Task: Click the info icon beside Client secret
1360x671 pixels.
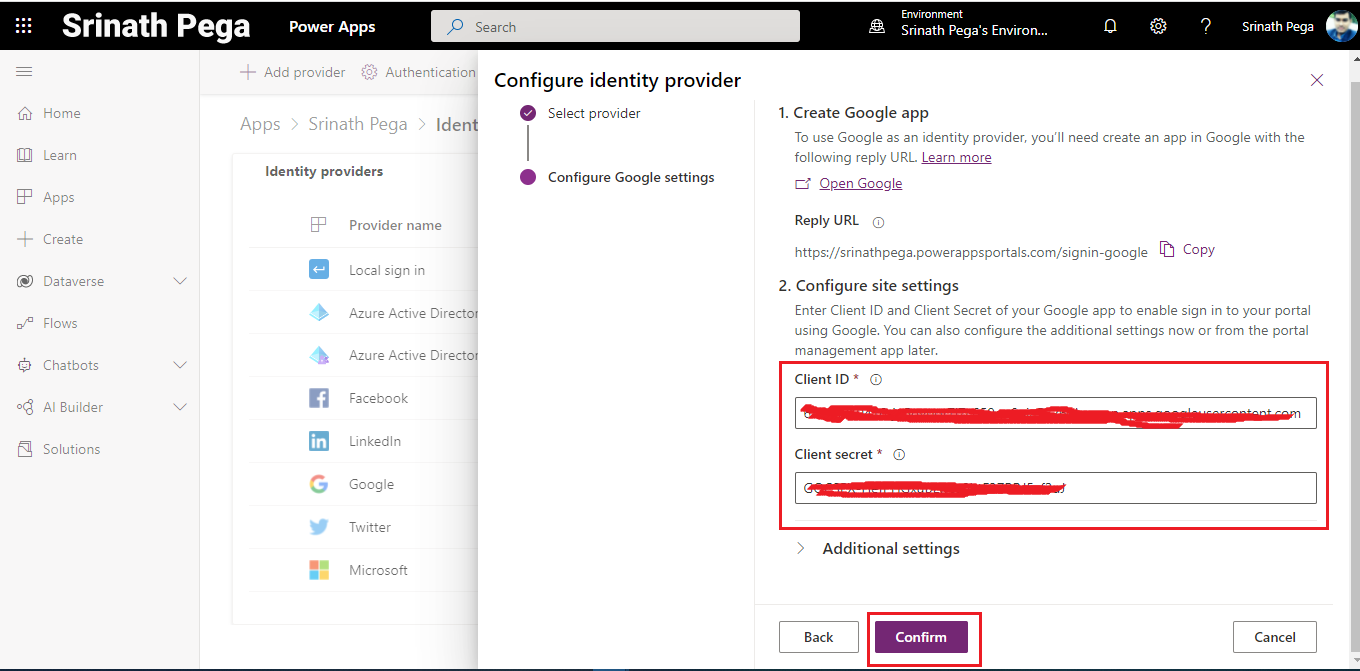Action: (899, 455)
